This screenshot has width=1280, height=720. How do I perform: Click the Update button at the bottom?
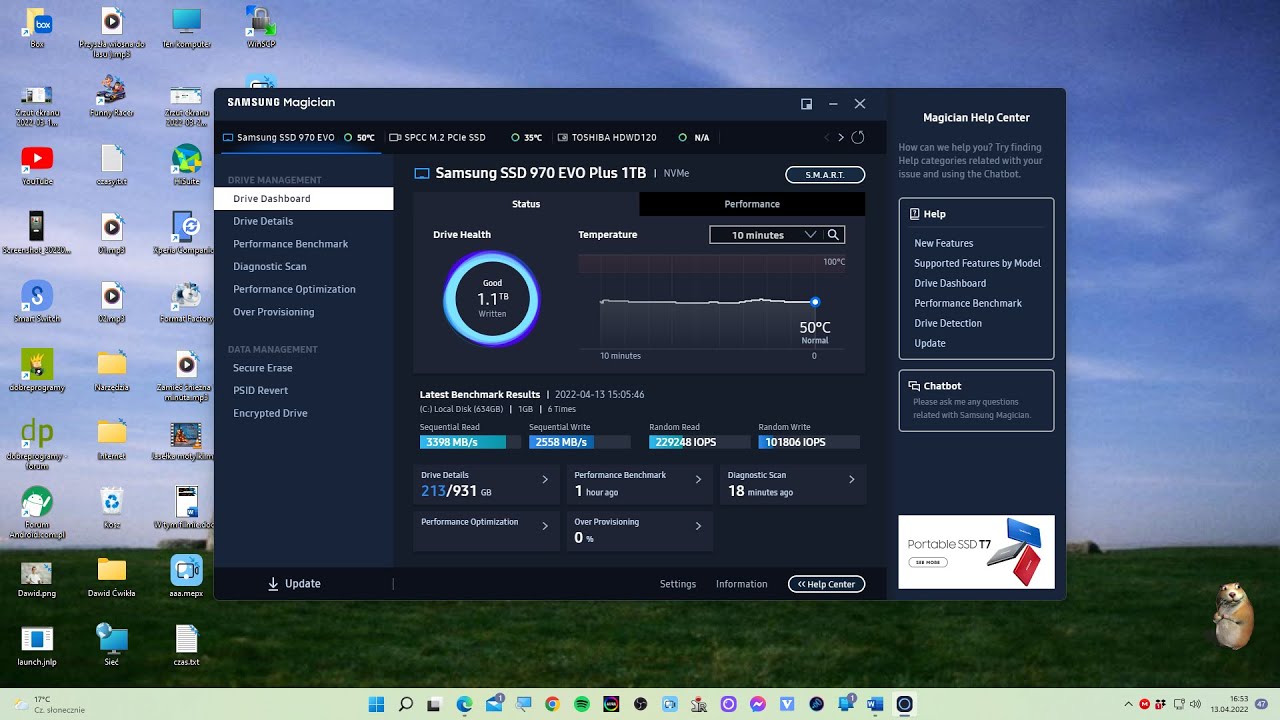click(x=294, y=584)
